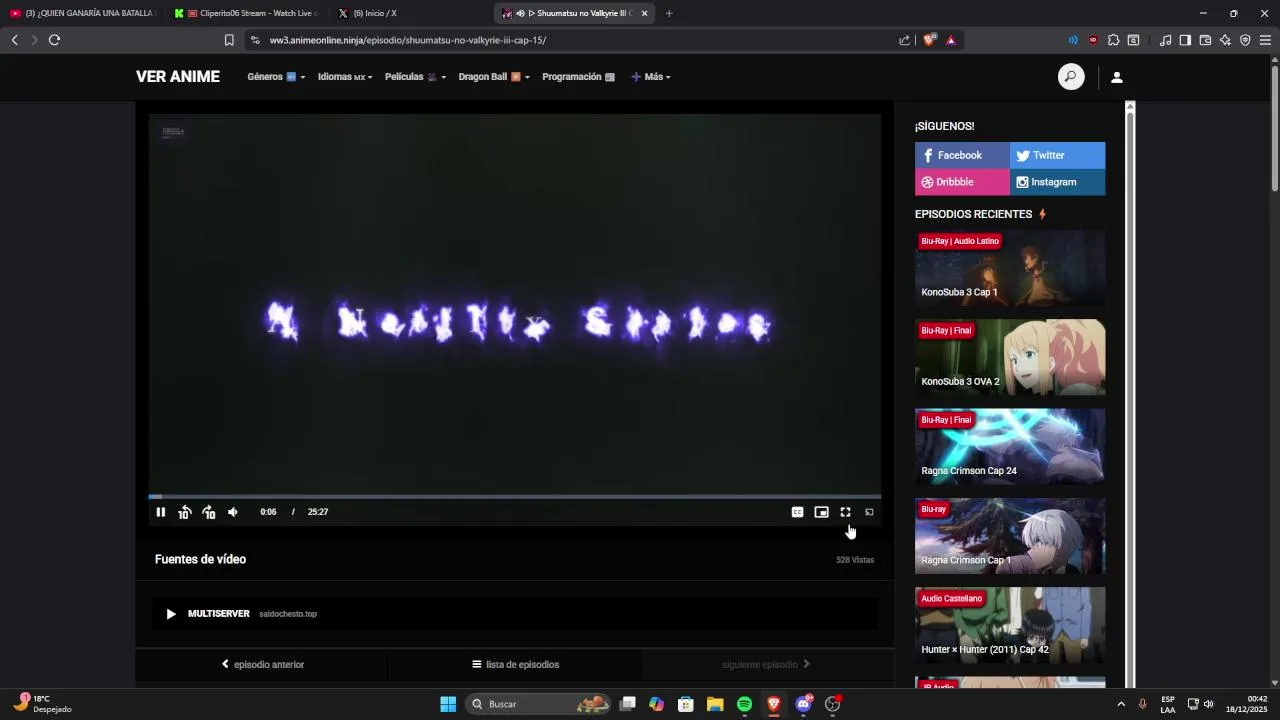This screenshot has height=720, width=1280.
Task: Follow on Facebook button
Action: coord(962,155)
